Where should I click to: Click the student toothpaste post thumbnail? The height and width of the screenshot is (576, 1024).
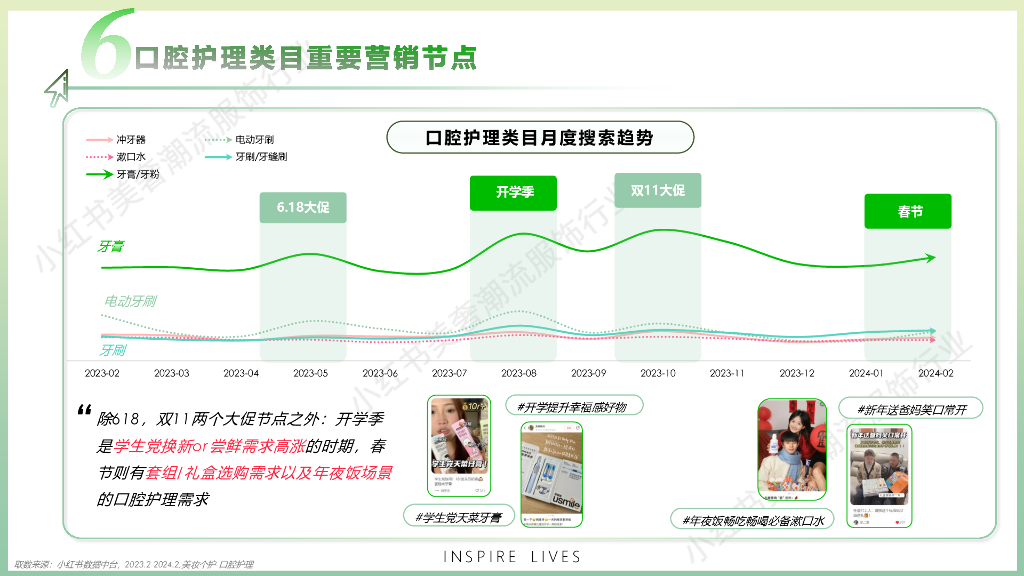click(x=462, y=447)
